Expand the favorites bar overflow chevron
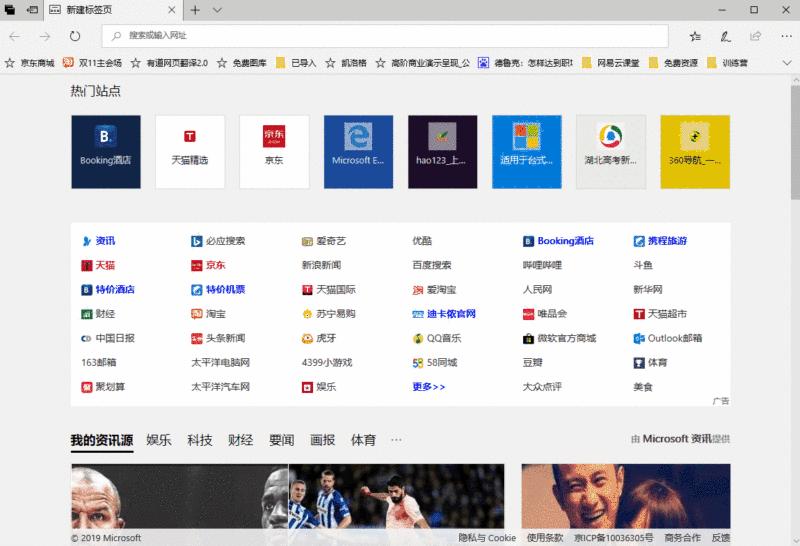Image resolution: width=800 pixels, height=546 pixels. pos(787,63)
